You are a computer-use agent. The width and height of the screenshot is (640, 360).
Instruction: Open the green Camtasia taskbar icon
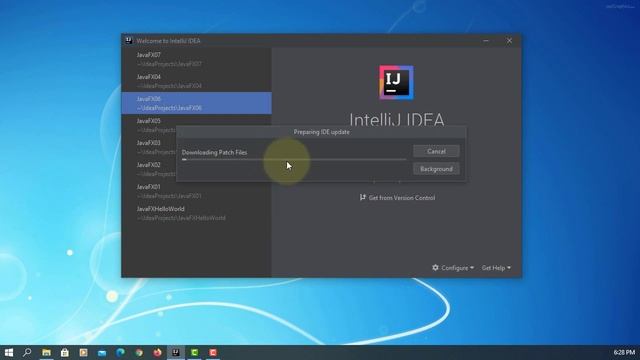[194, 352]
